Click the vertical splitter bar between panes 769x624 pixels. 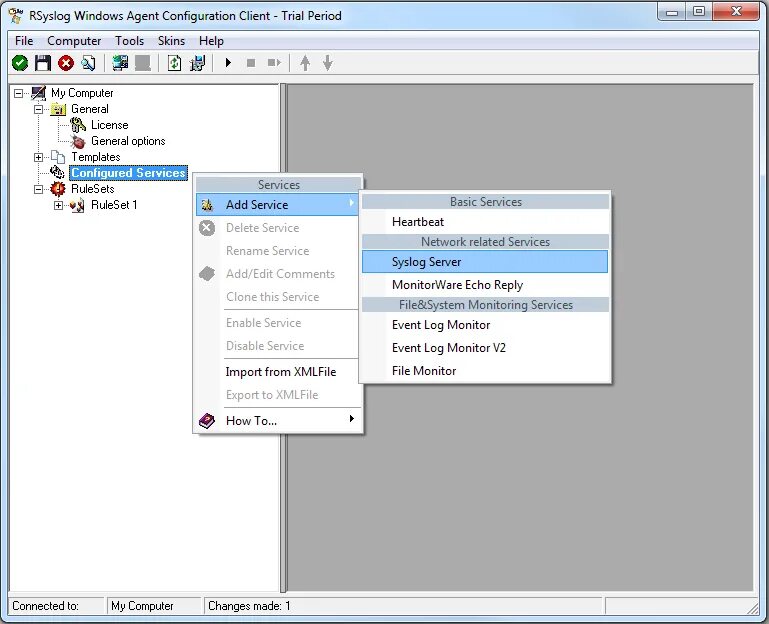coord(282,338)
